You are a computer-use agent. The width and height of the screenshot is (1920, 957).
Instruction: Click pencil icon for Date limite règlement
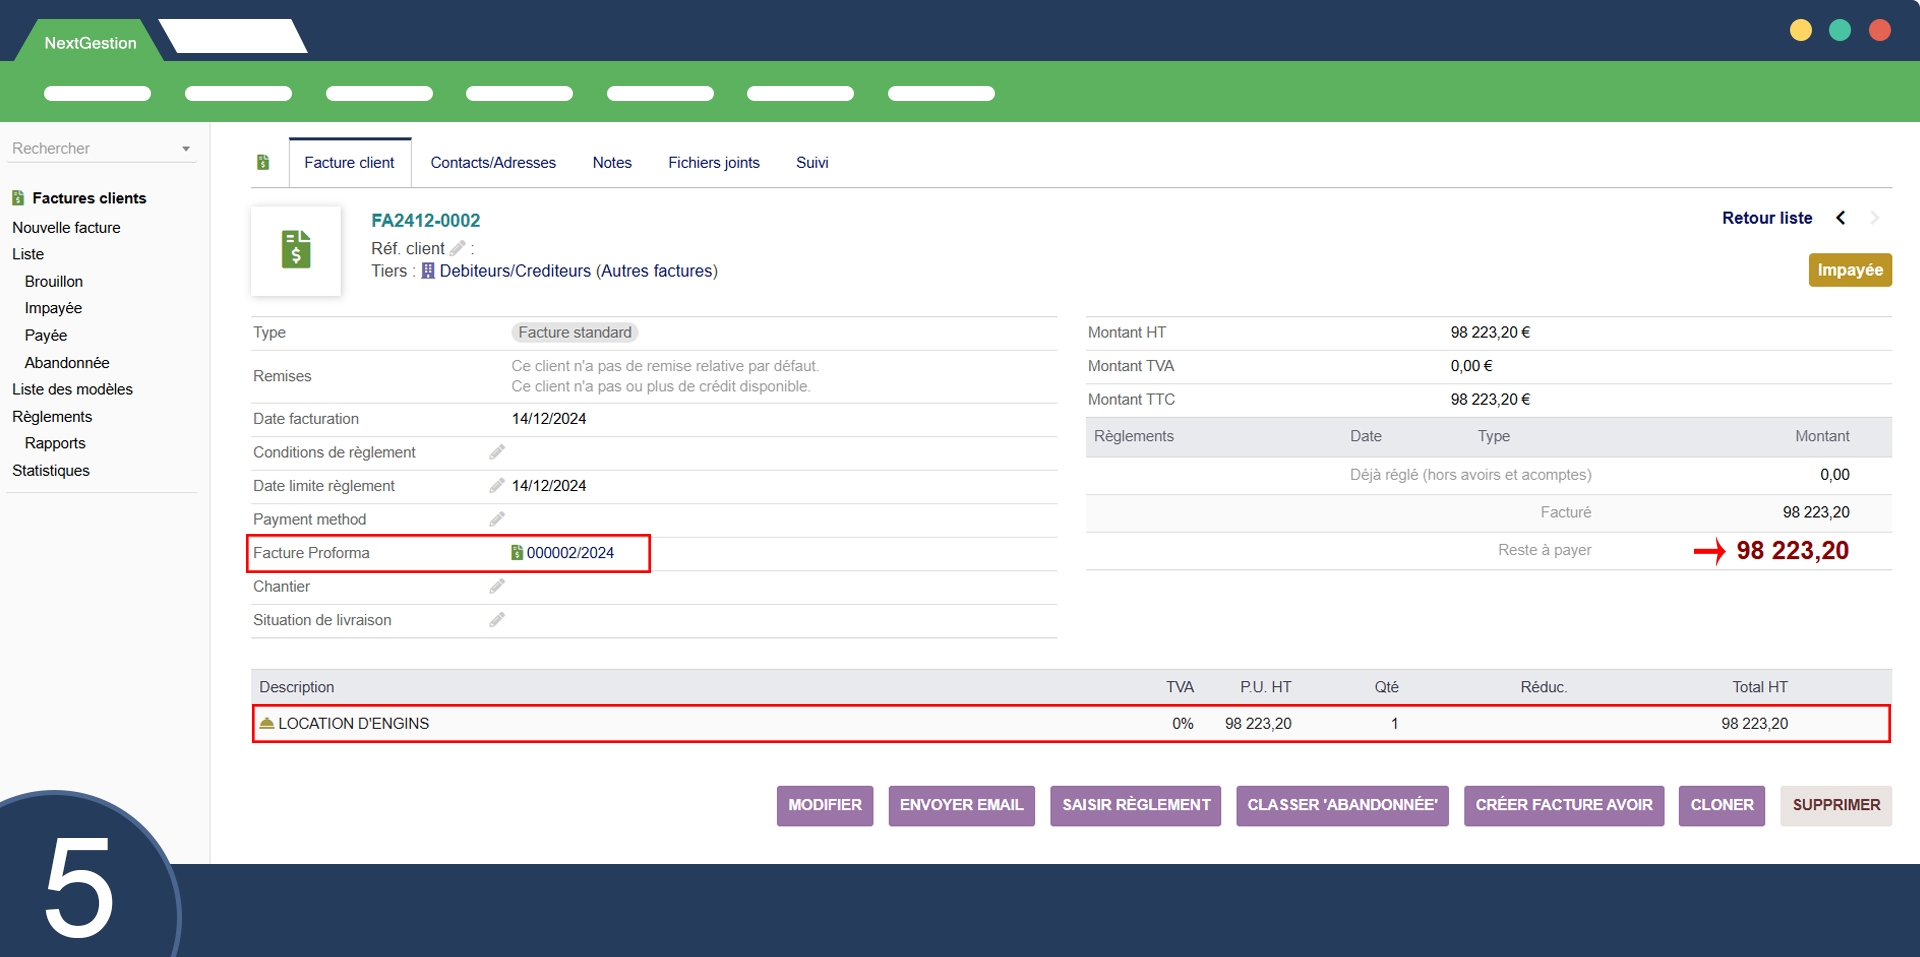pos(497,486)
